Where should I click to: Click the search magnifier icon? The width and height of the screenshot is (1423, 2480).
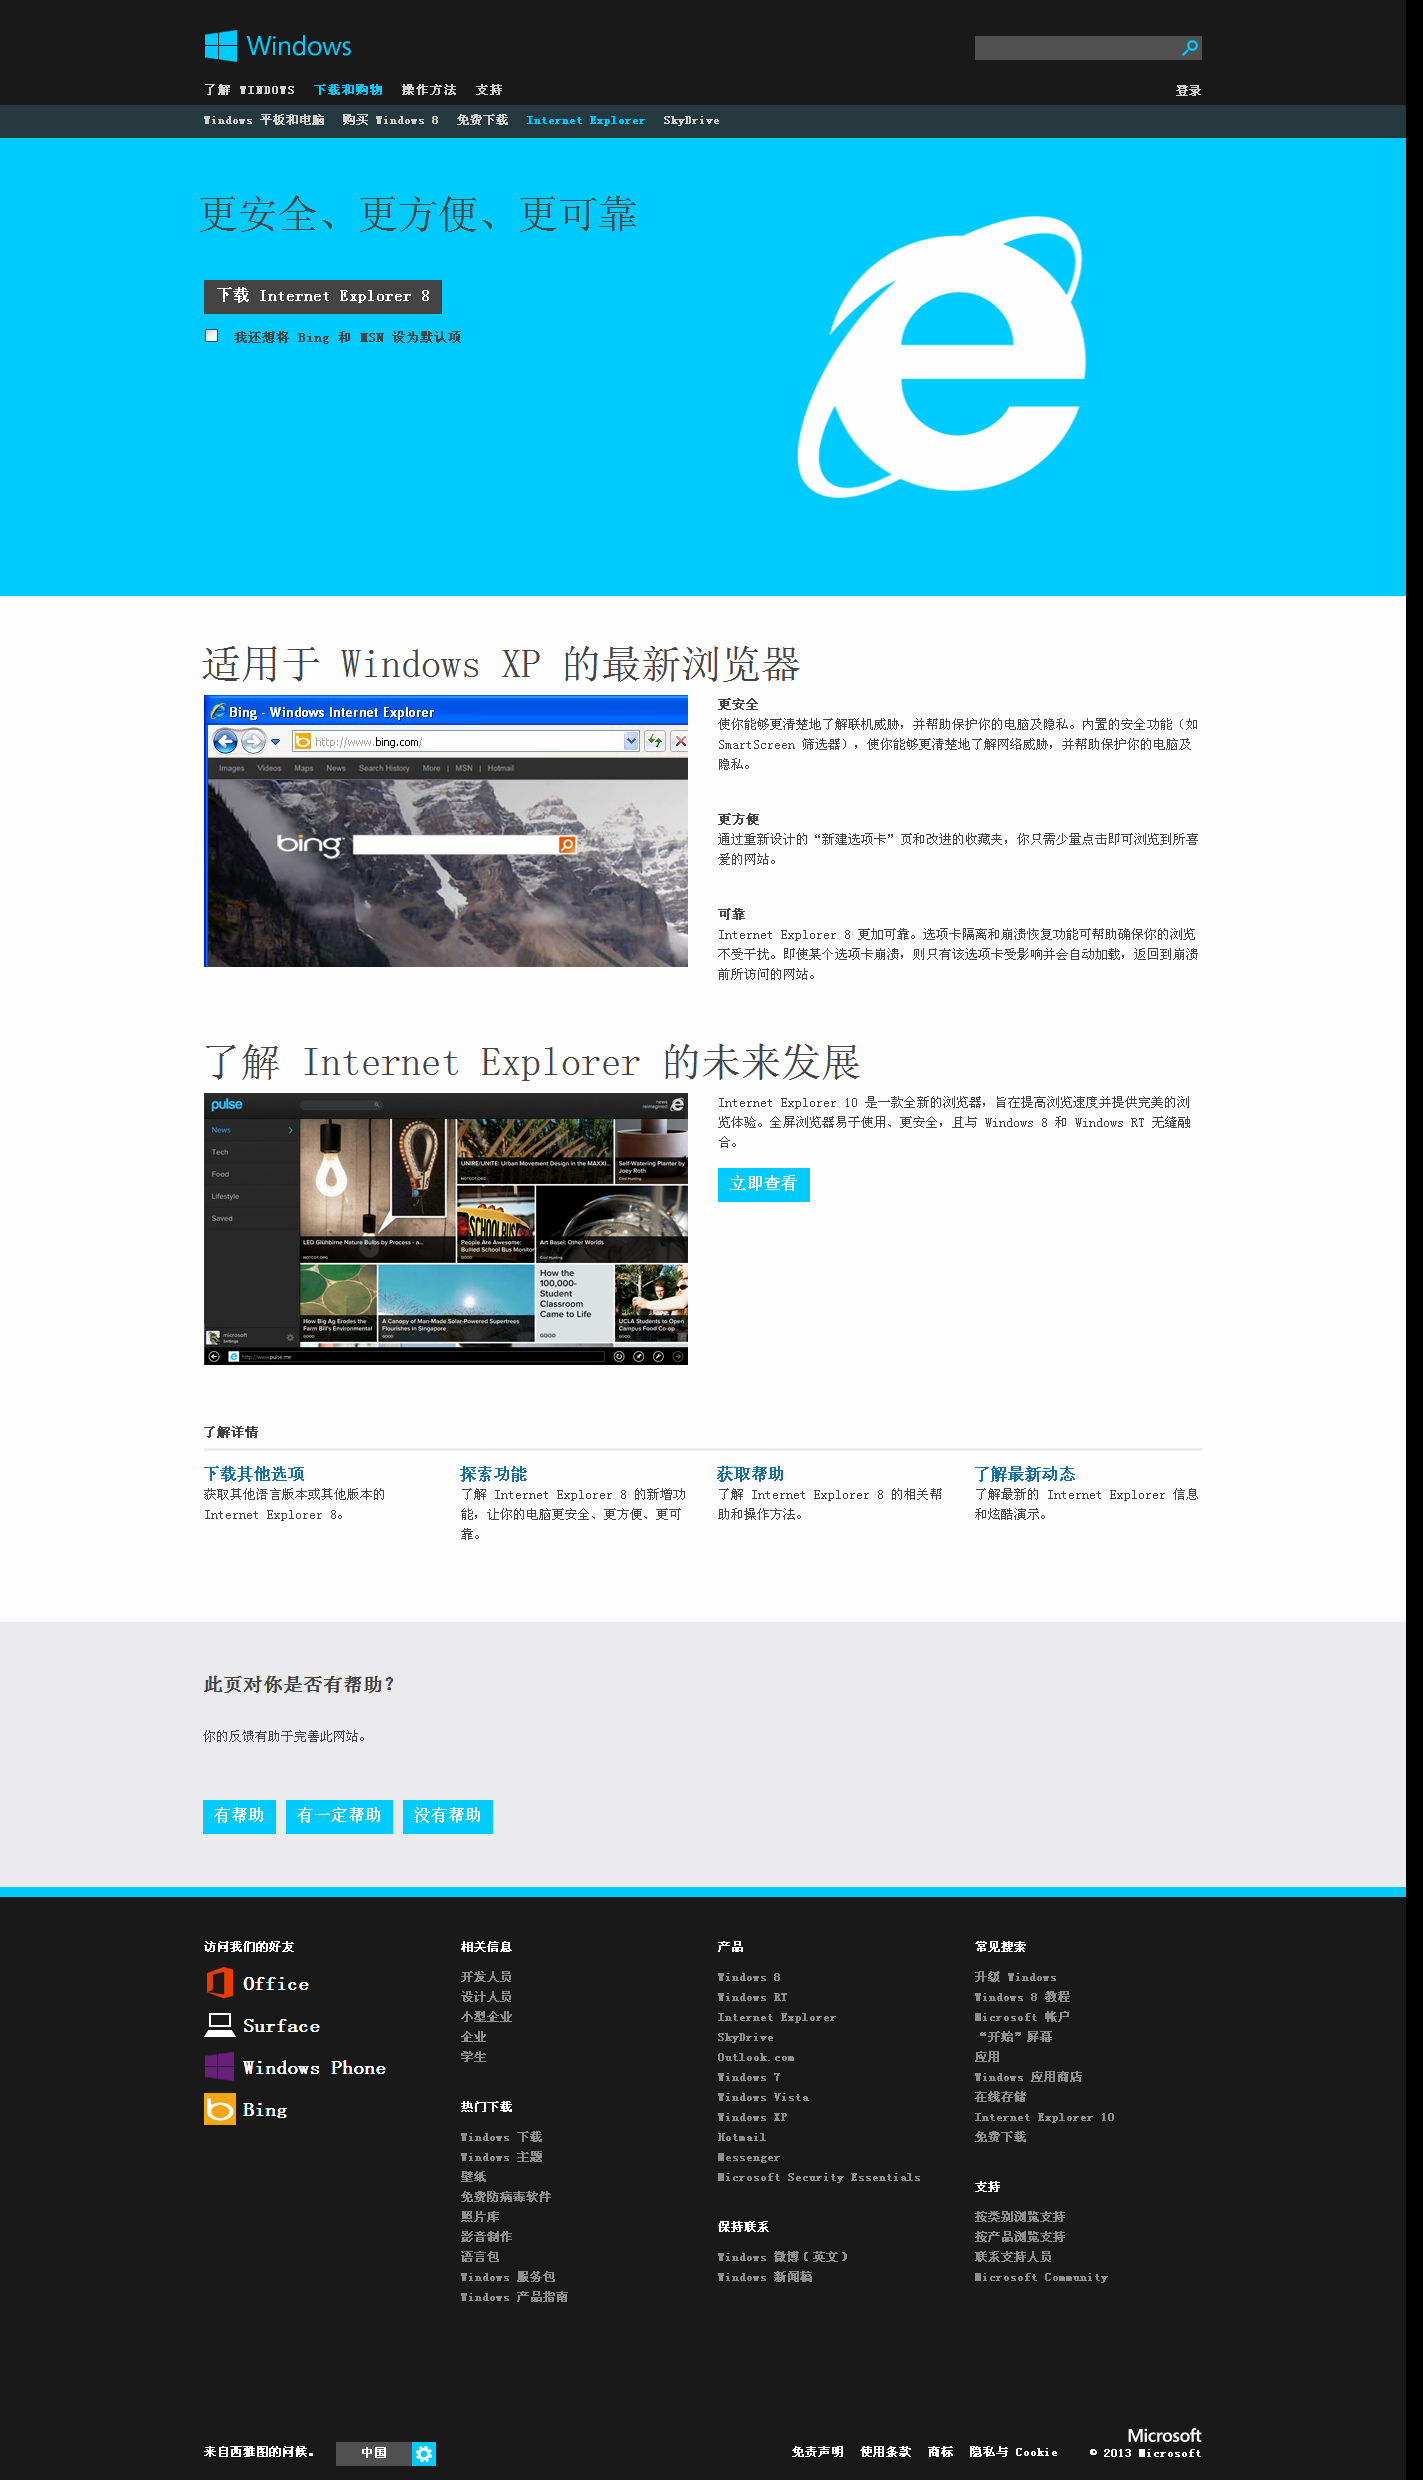click(x=1190, y=48)
